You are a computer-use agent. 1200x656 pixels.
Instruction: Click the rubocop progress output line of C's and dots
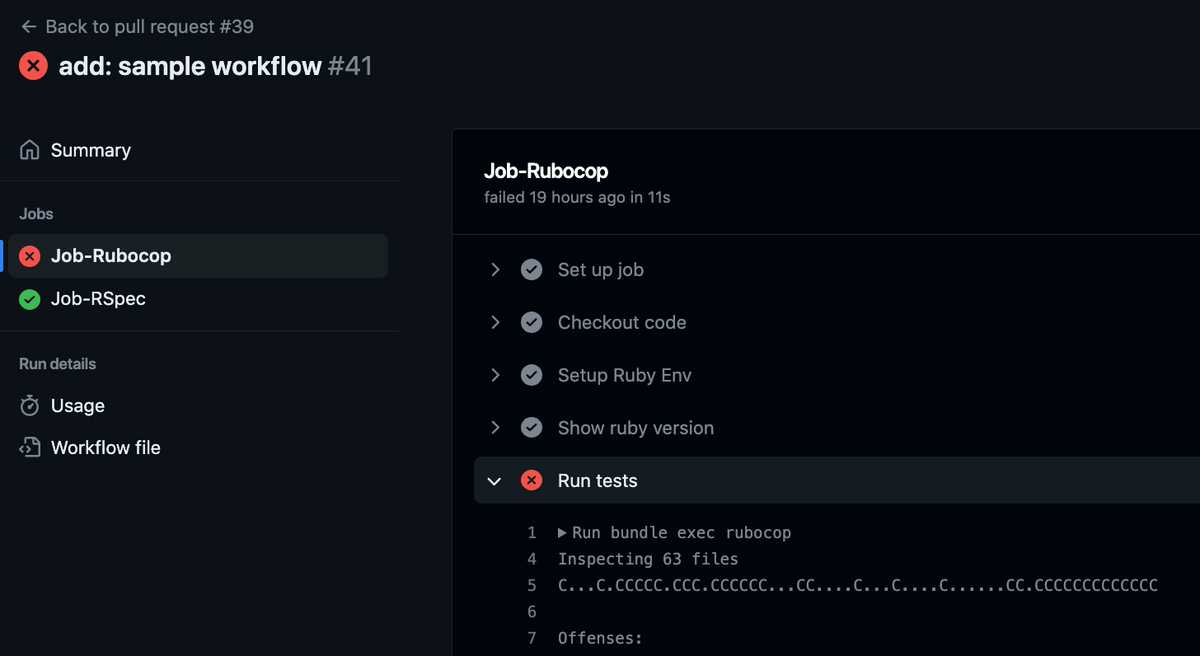click(x=858, y=585)
